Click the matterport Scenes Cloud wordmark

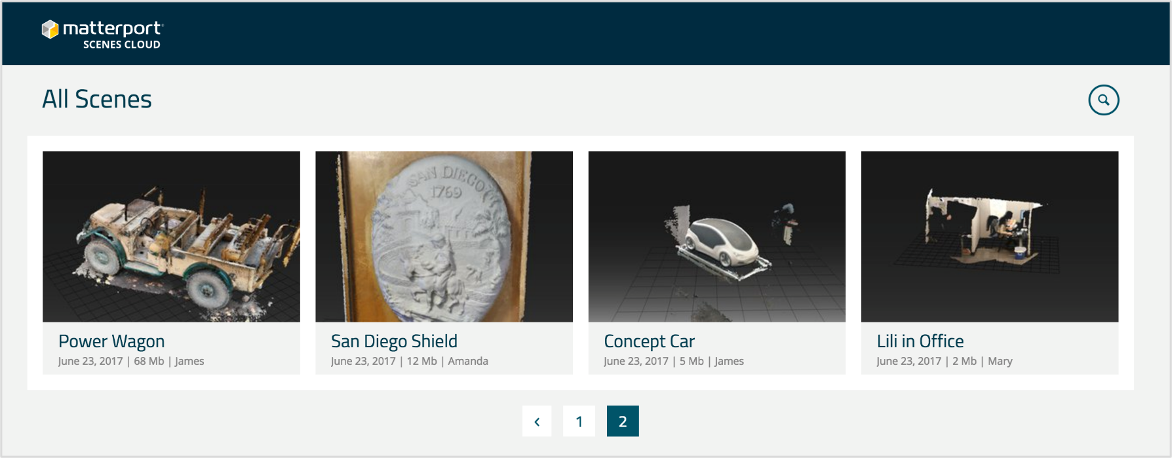[113, 34]
